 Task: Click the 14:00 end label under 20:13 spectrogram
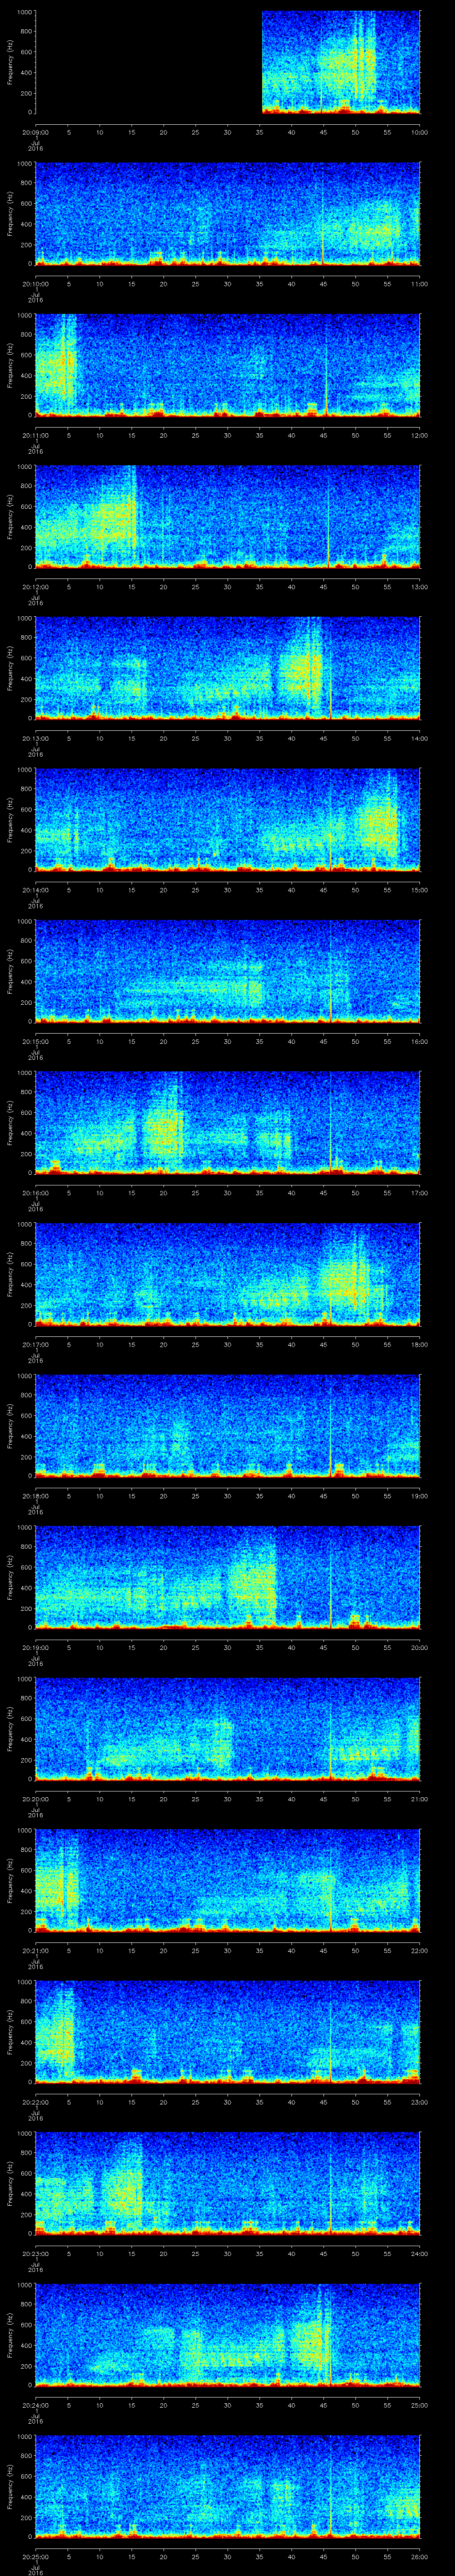[x=419, y=738]
